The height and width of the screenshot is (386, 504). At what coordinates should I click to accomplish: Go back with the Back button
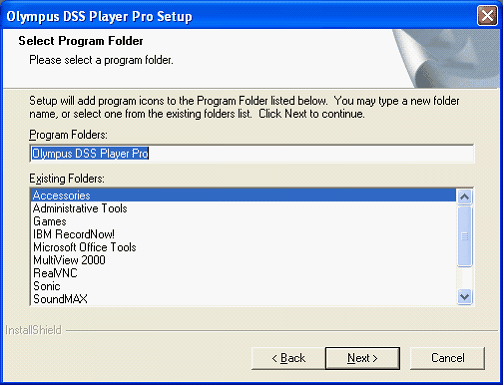click(x=288, y=358)
